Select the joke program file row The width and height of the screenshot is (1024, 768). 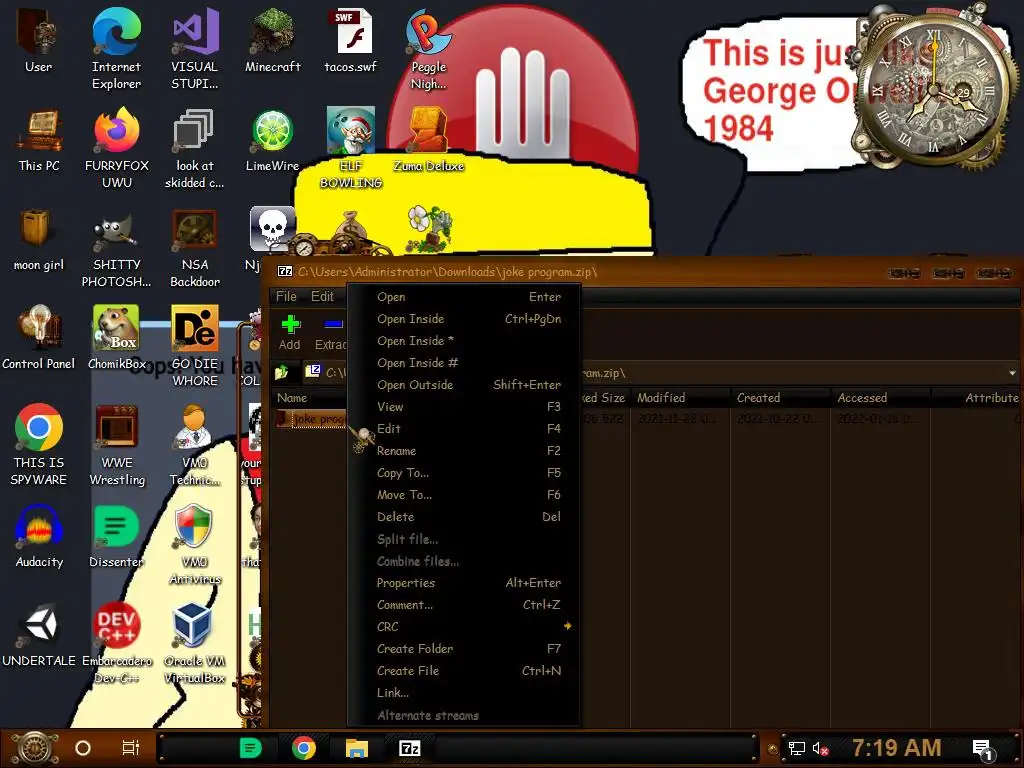point(311,419)
